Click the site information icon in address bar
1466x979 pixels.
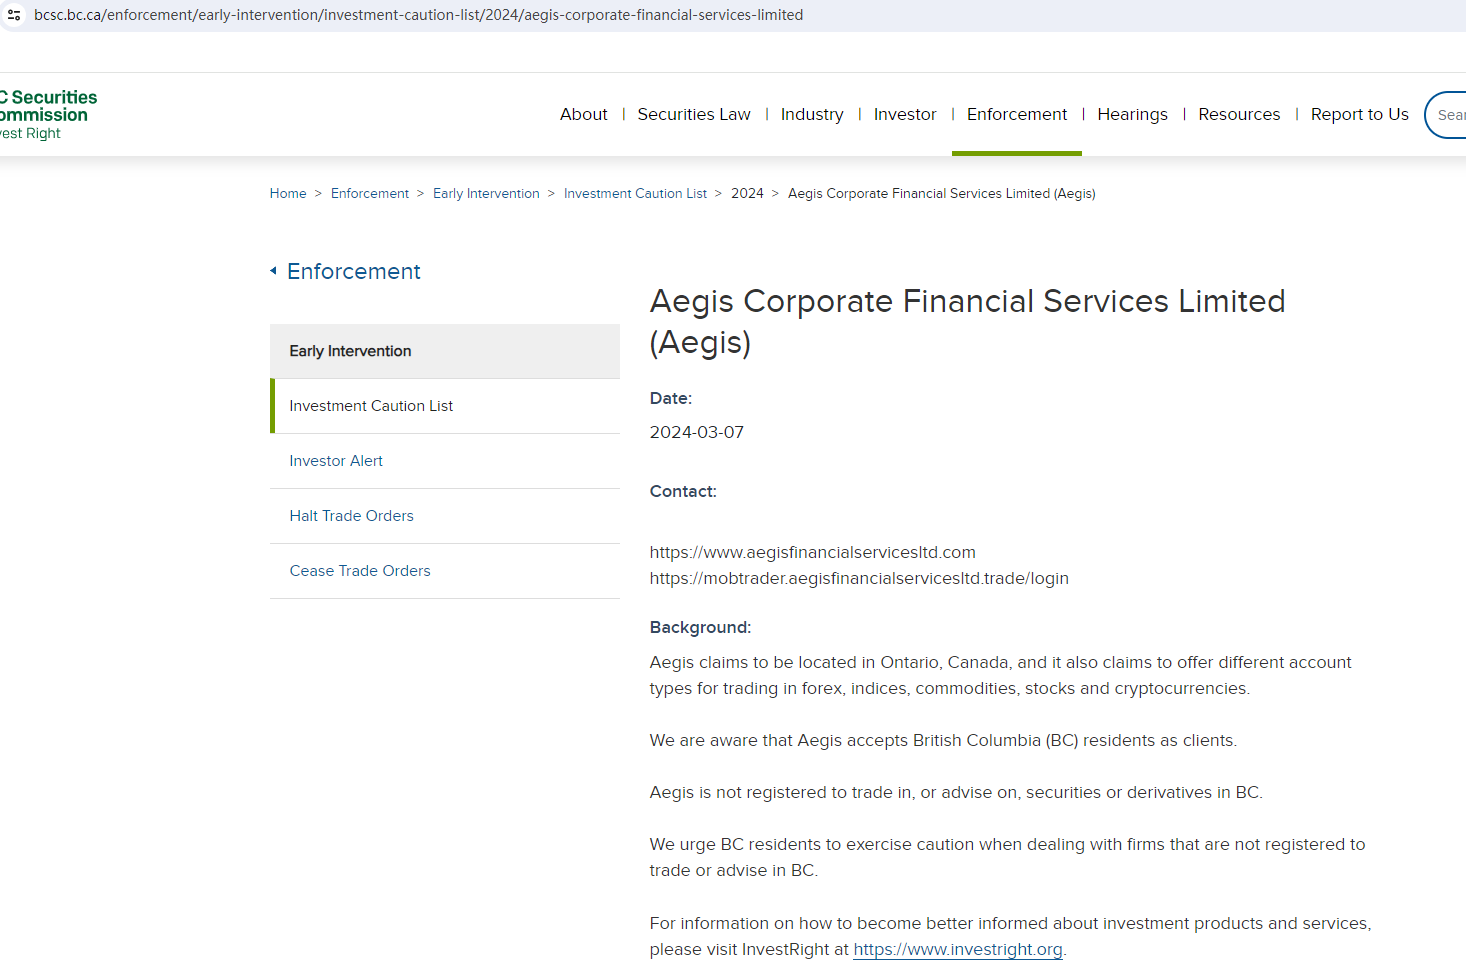pos(14,15)
